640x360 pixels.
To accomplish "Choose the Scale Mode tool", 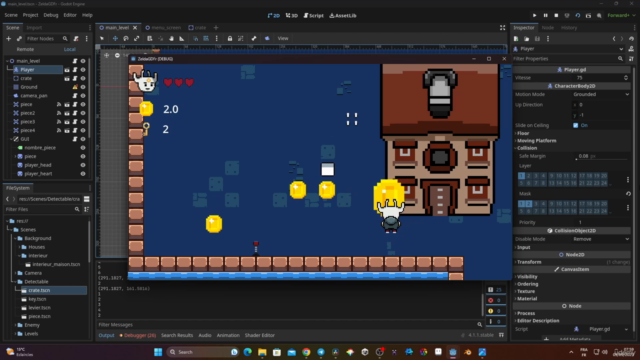I will point(136,38).
